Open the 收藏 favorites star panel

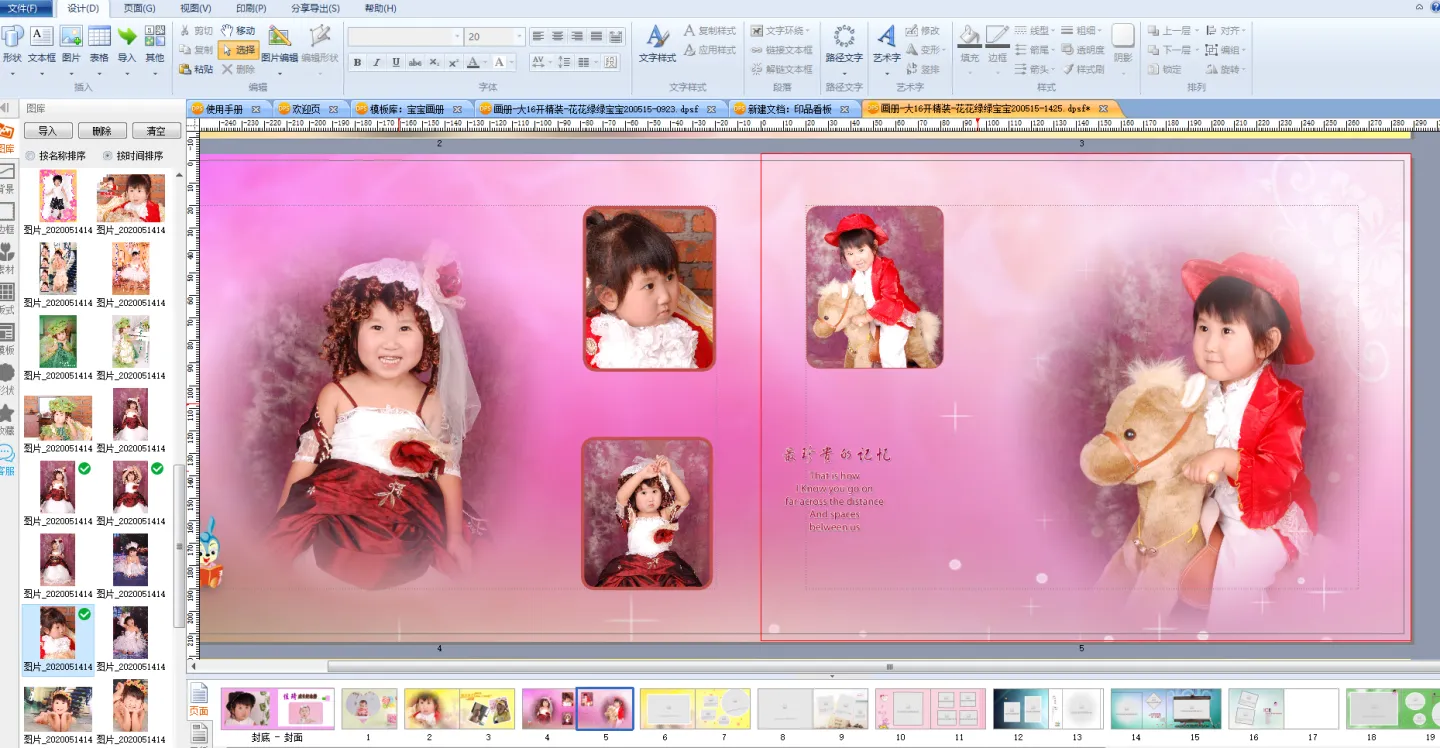click(x=7, y=419)
